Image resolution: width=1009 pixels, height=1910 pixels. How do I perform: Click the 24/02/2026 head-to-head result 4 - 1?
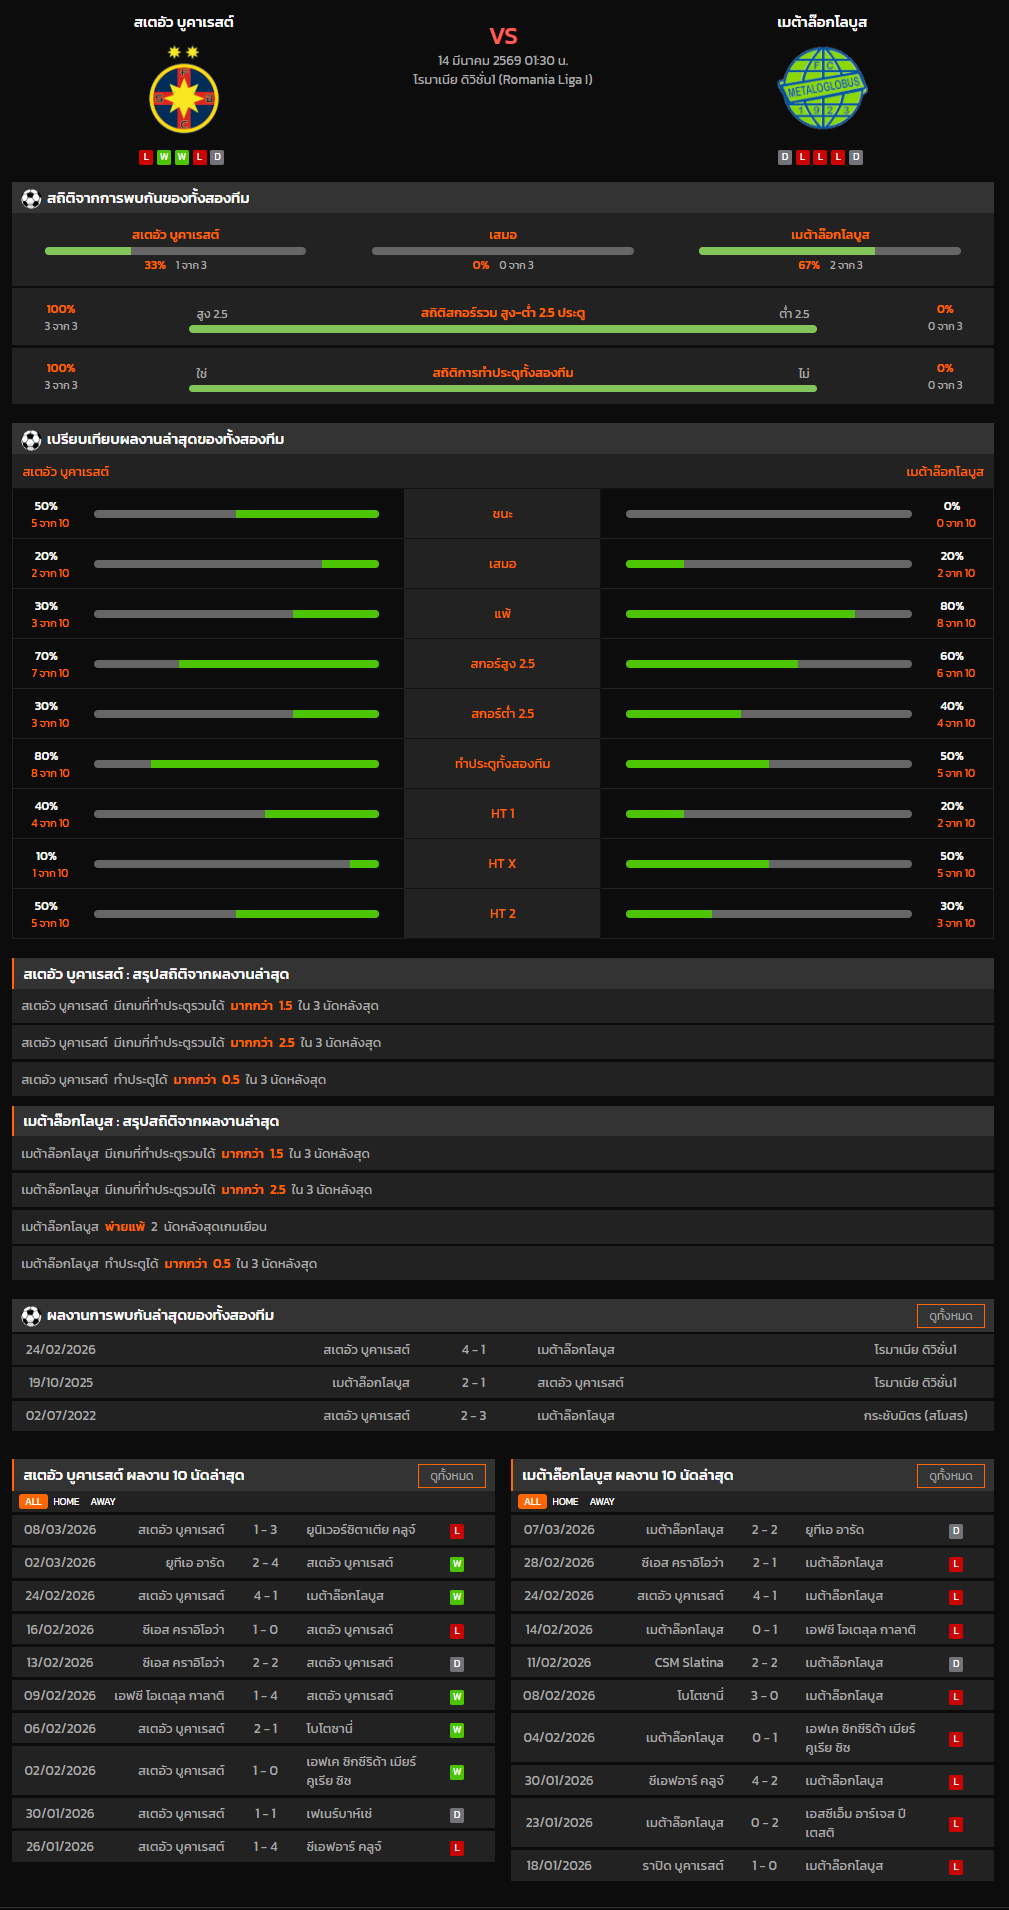(473, 1350)
